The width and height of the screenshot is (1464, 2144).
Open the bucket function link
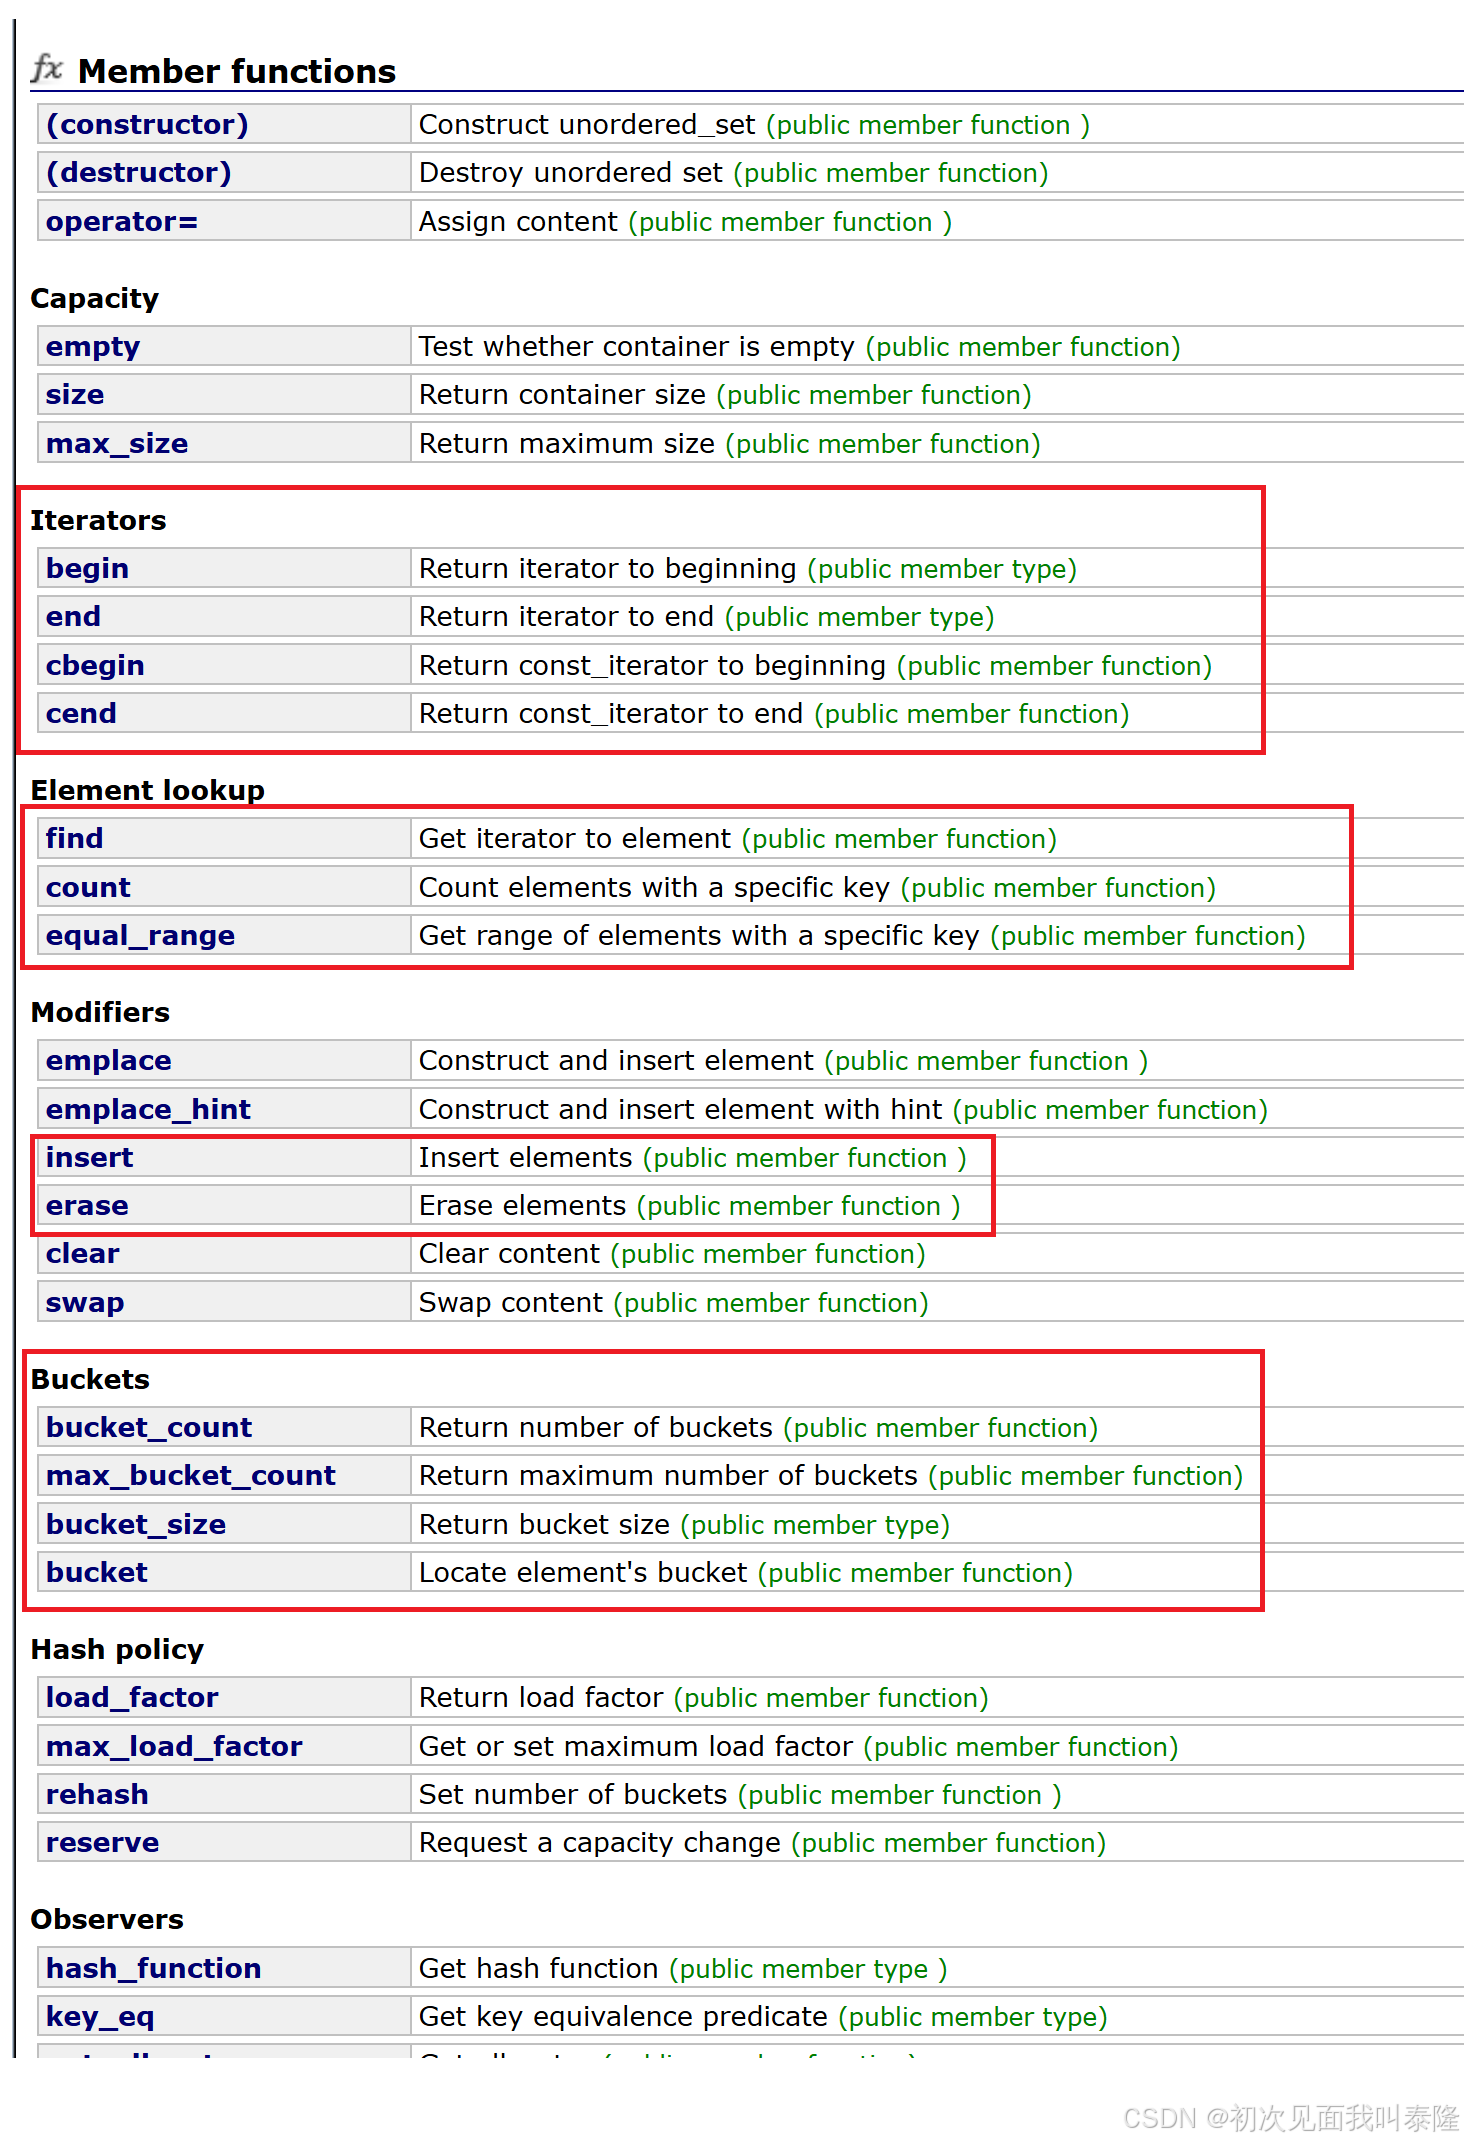coord(97,1572)
